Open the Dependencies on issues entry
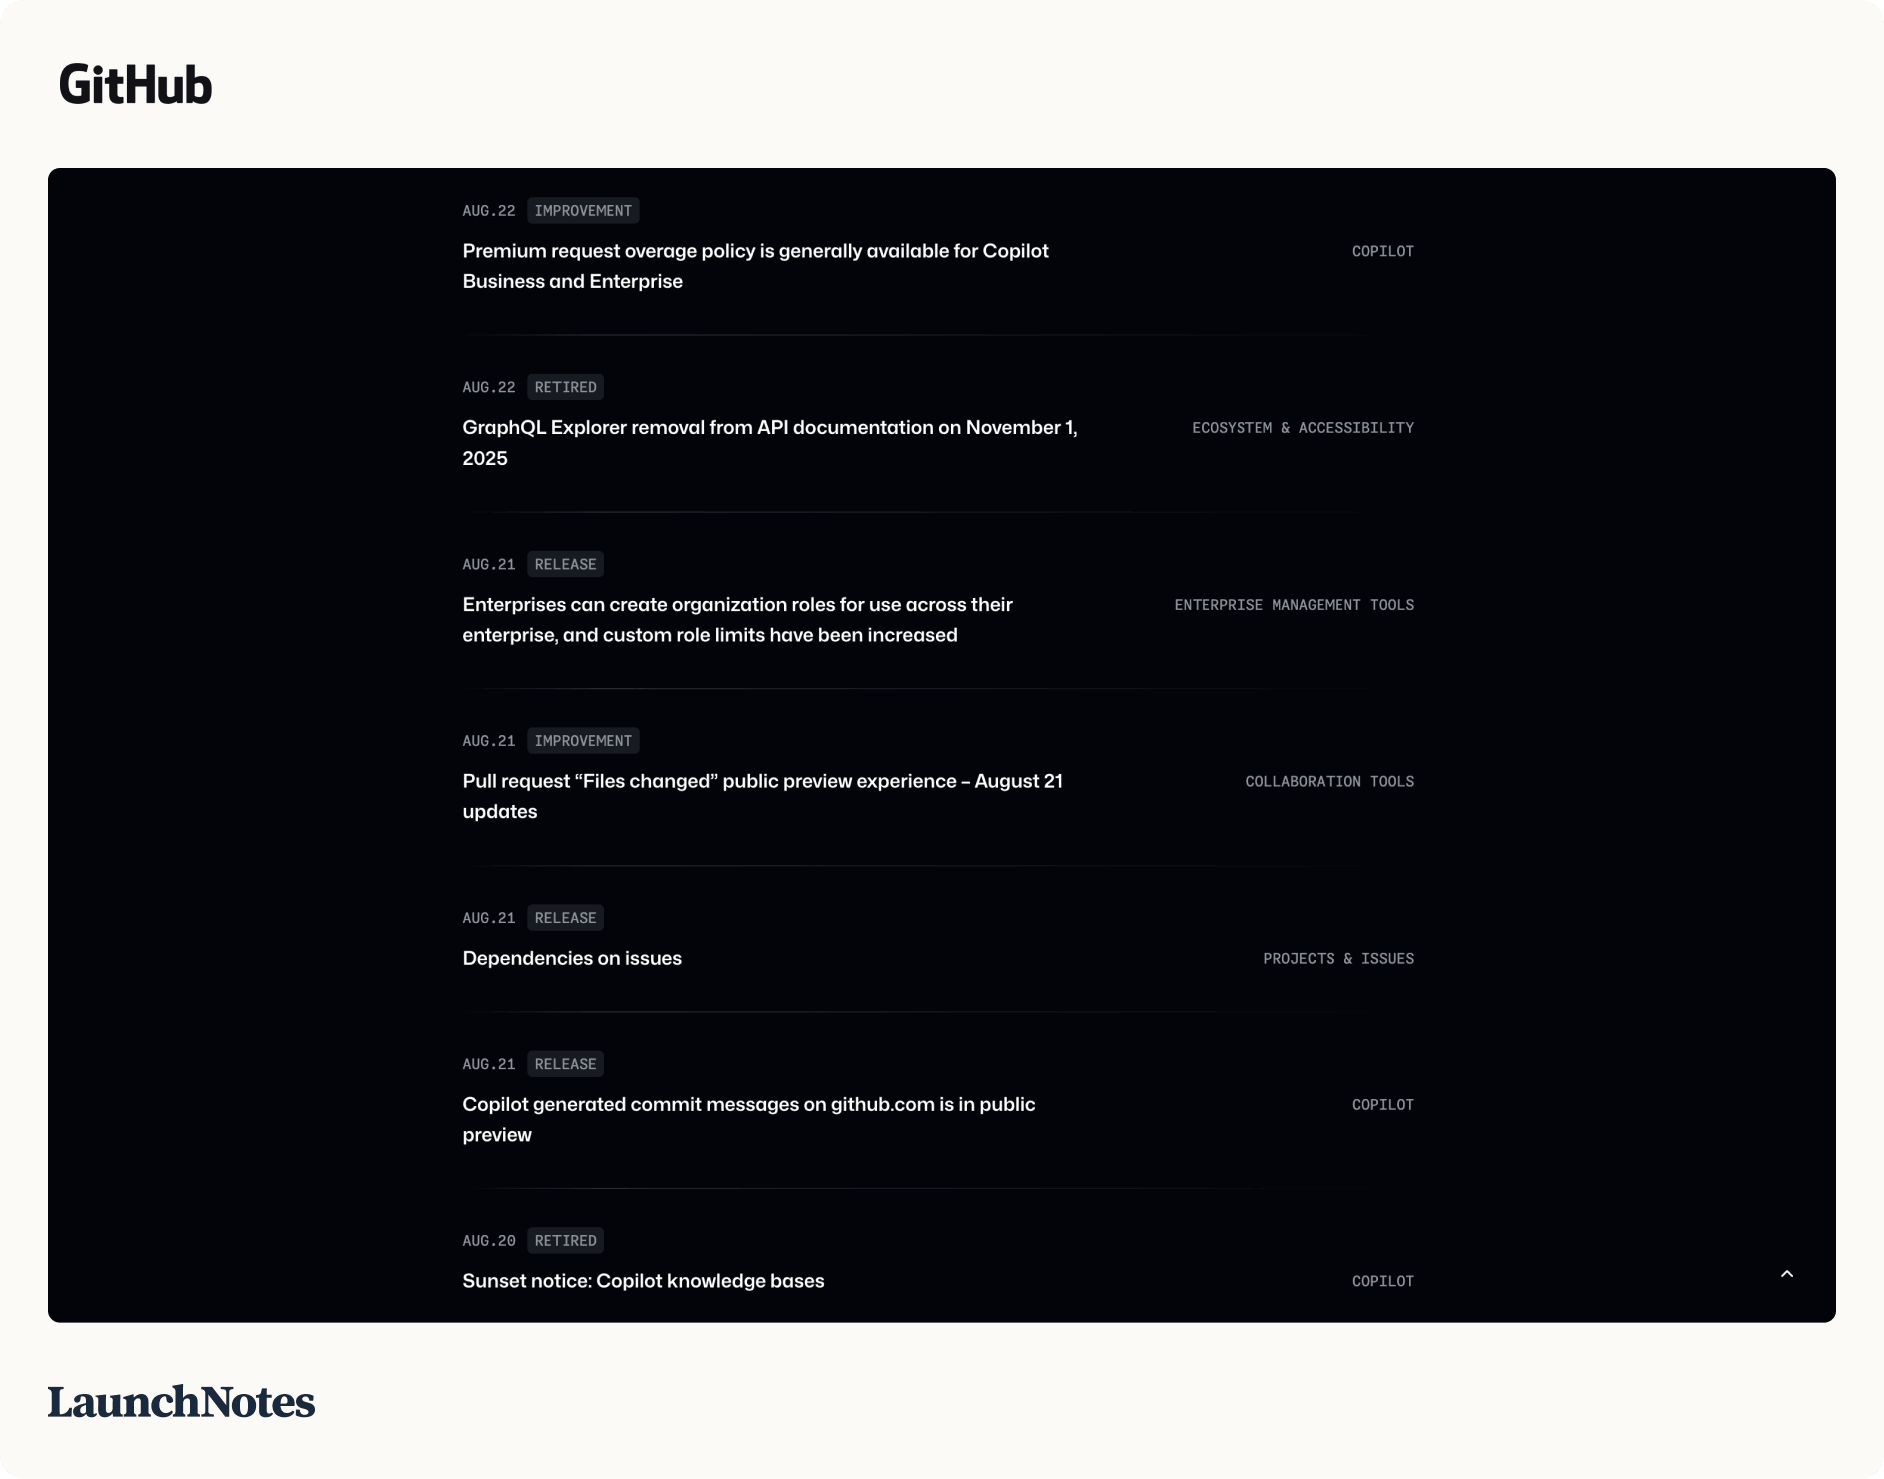The height and width of the screenshot is (1479, 1884). tap(572, 958)
